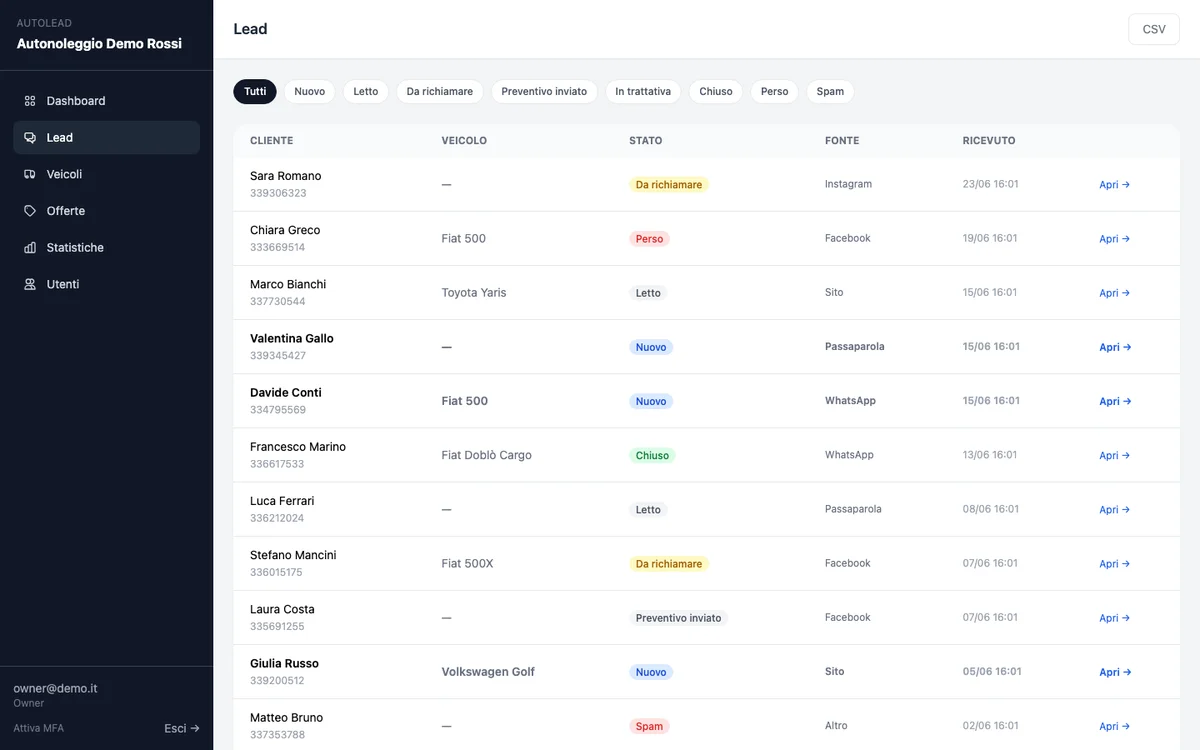This screenshot has width=1200, height=750.
Task: View the Statistiche section
Action: coord(107,248)
